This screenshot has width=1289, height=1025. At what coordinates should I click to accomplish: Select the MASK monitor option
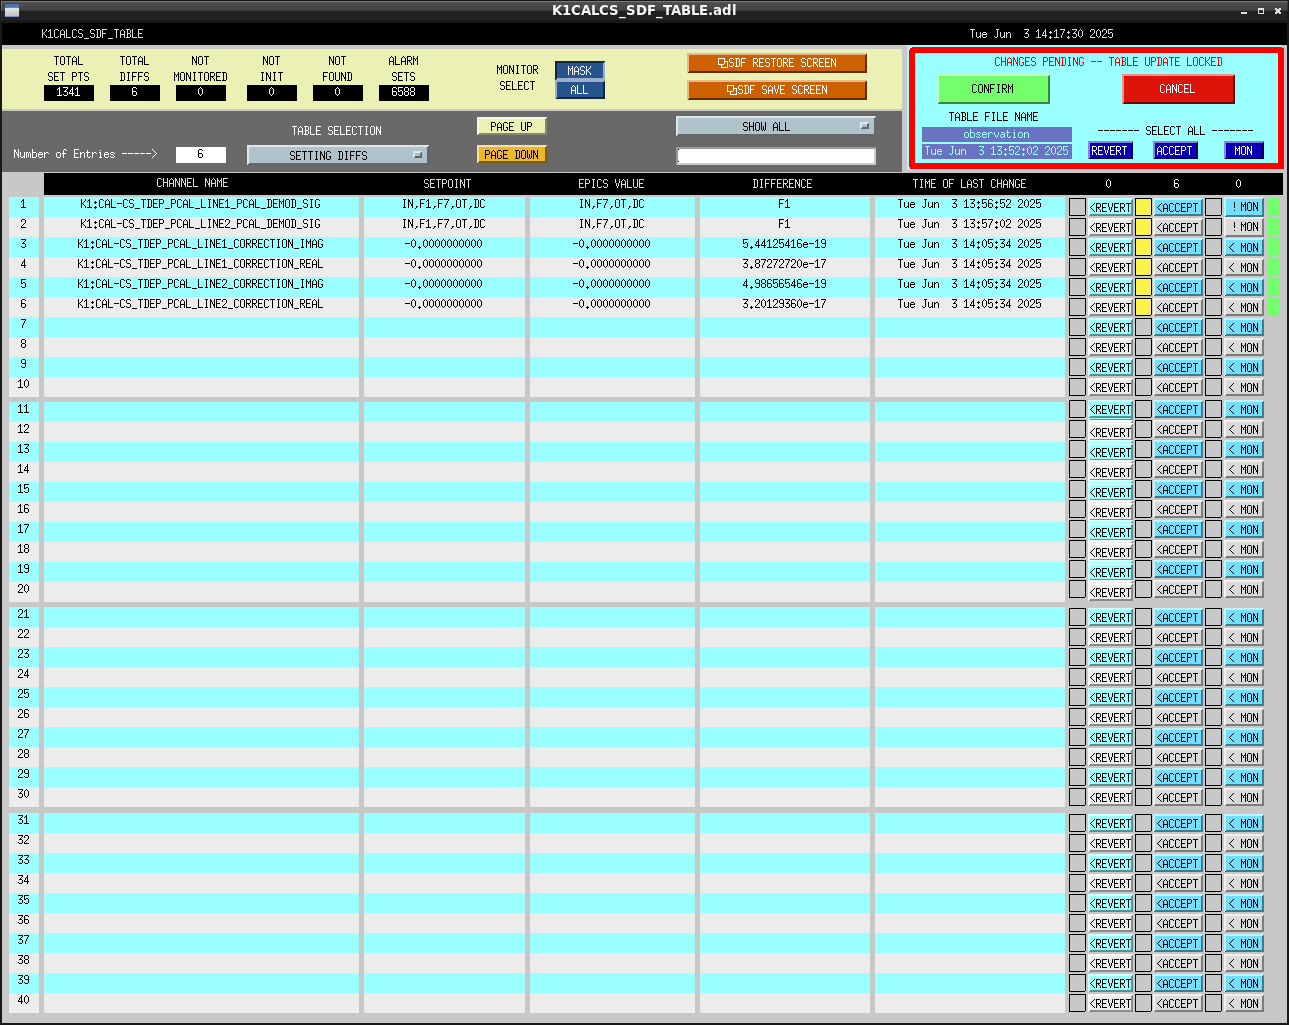pos(580,71)
